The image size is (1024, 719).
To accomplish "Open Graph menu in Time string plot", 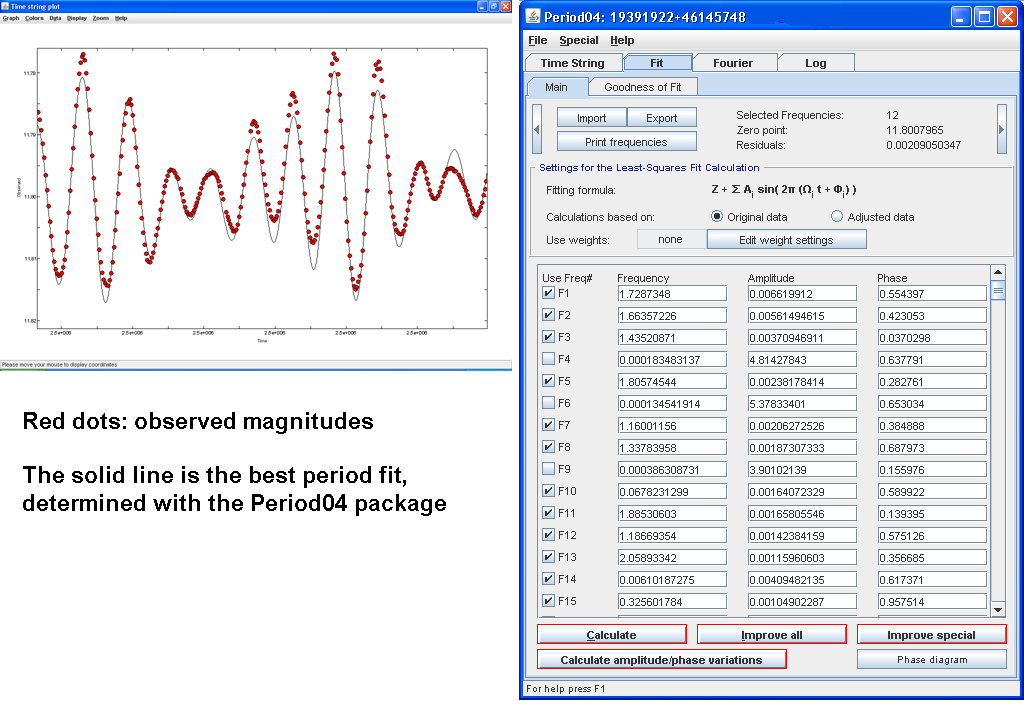I will pyautogui.click(x=11, y=18).
